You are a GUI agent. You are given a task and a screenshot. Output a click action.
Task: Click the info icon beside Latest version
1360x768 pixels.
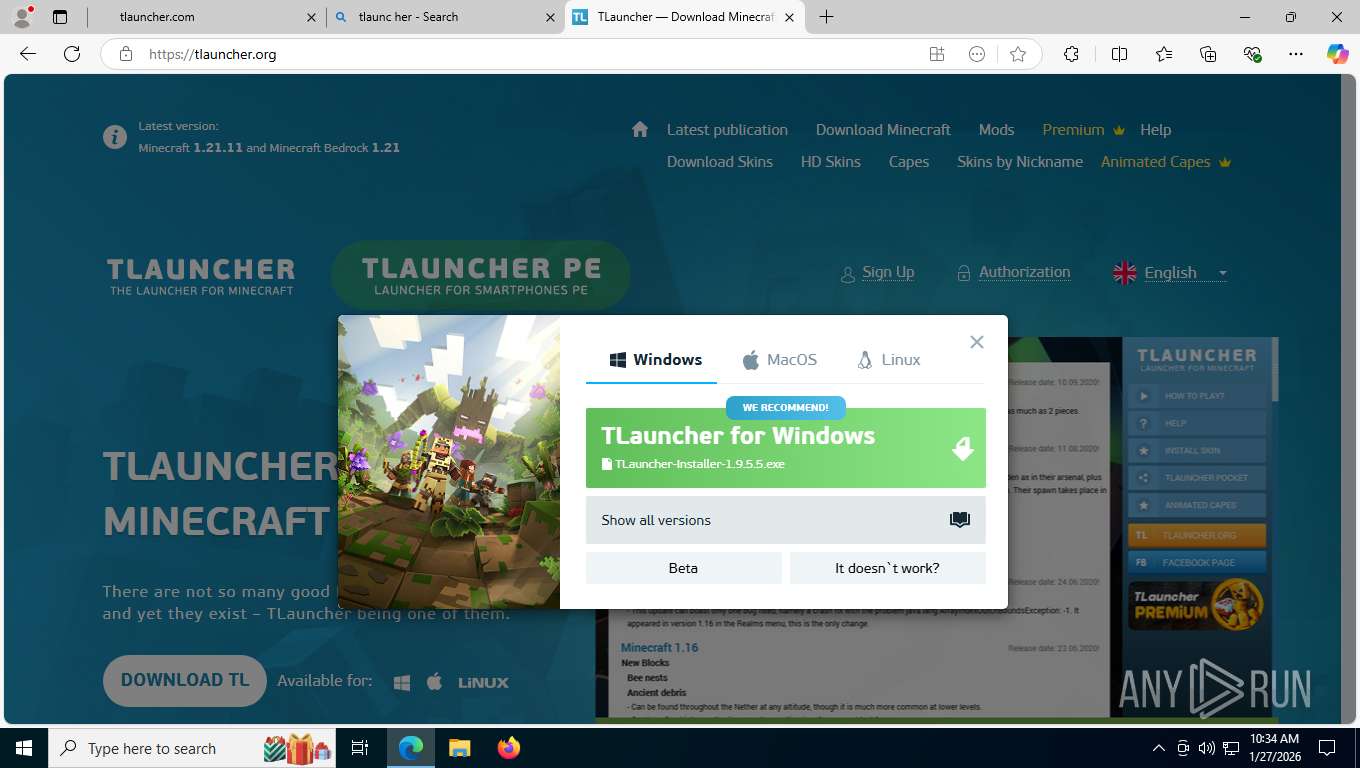tap(115, 136)
